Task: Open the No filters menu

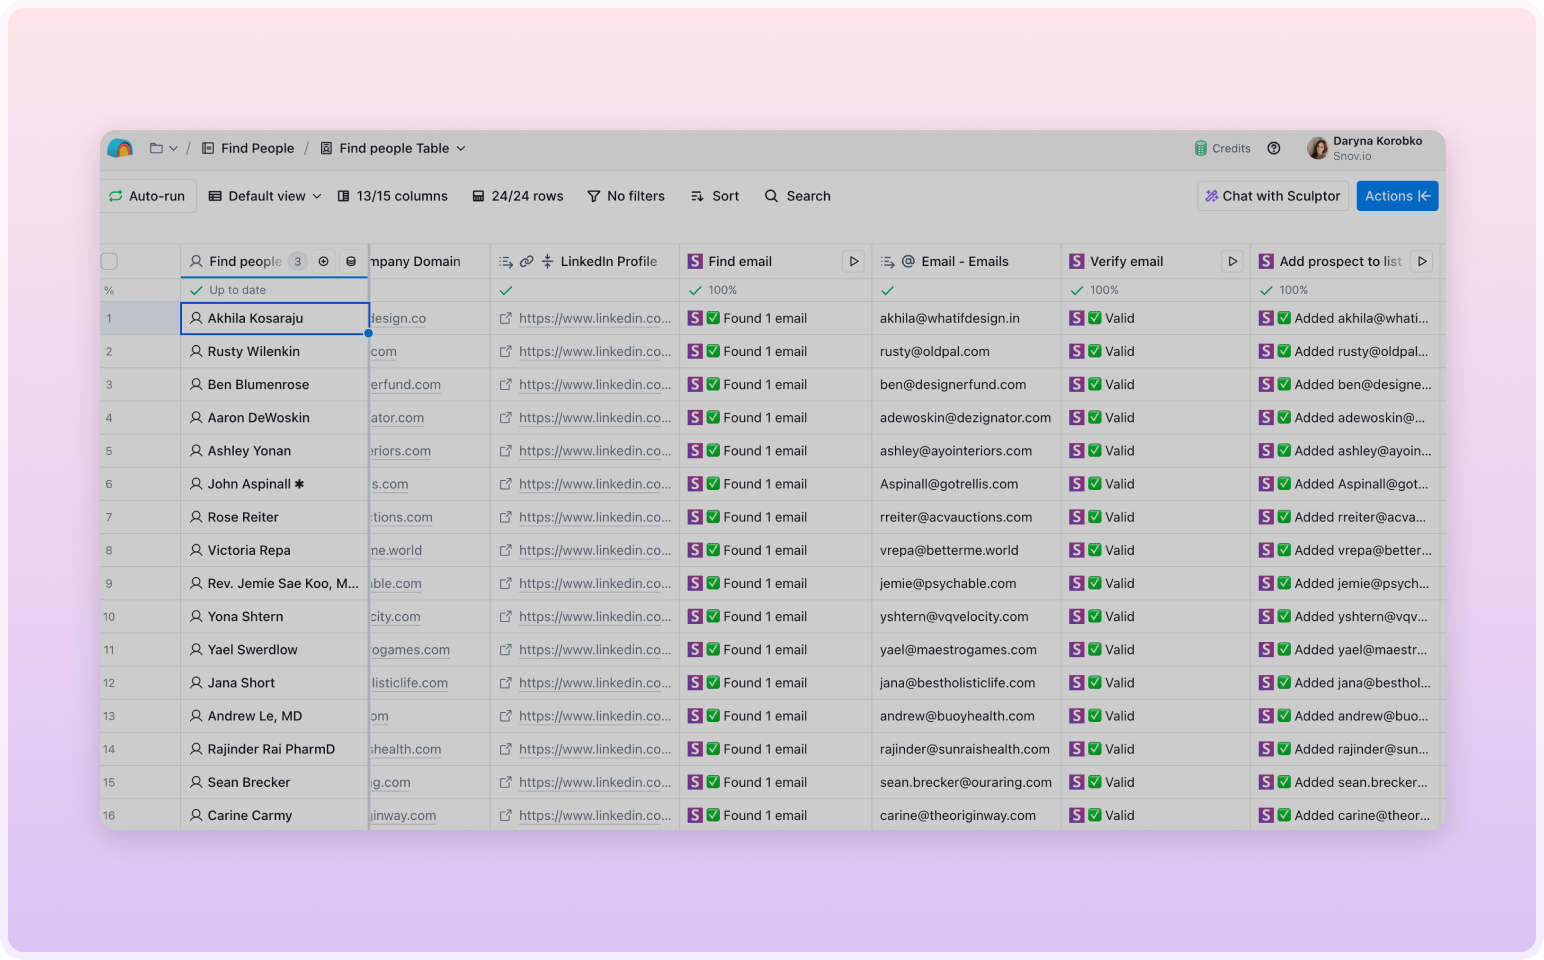Action: (x=626, y=196)
